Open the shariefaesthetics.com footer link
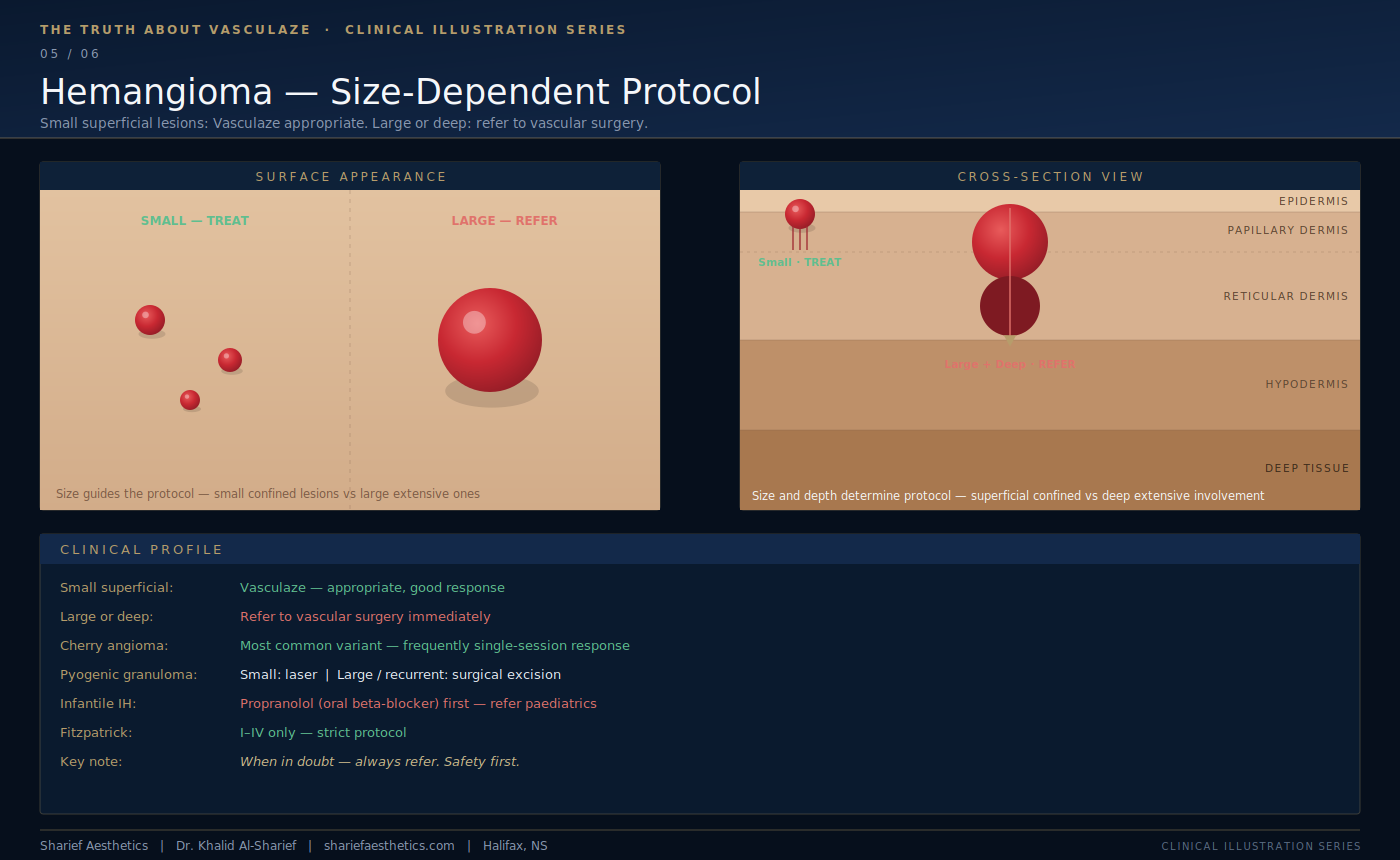Screen dimensions: 1400x860 (x=389, y=846)
